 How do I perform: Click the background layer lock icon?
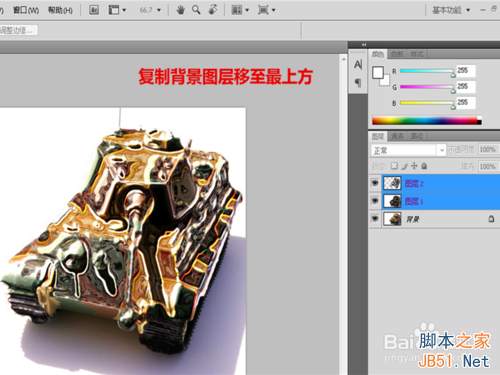tap(491, 219)
